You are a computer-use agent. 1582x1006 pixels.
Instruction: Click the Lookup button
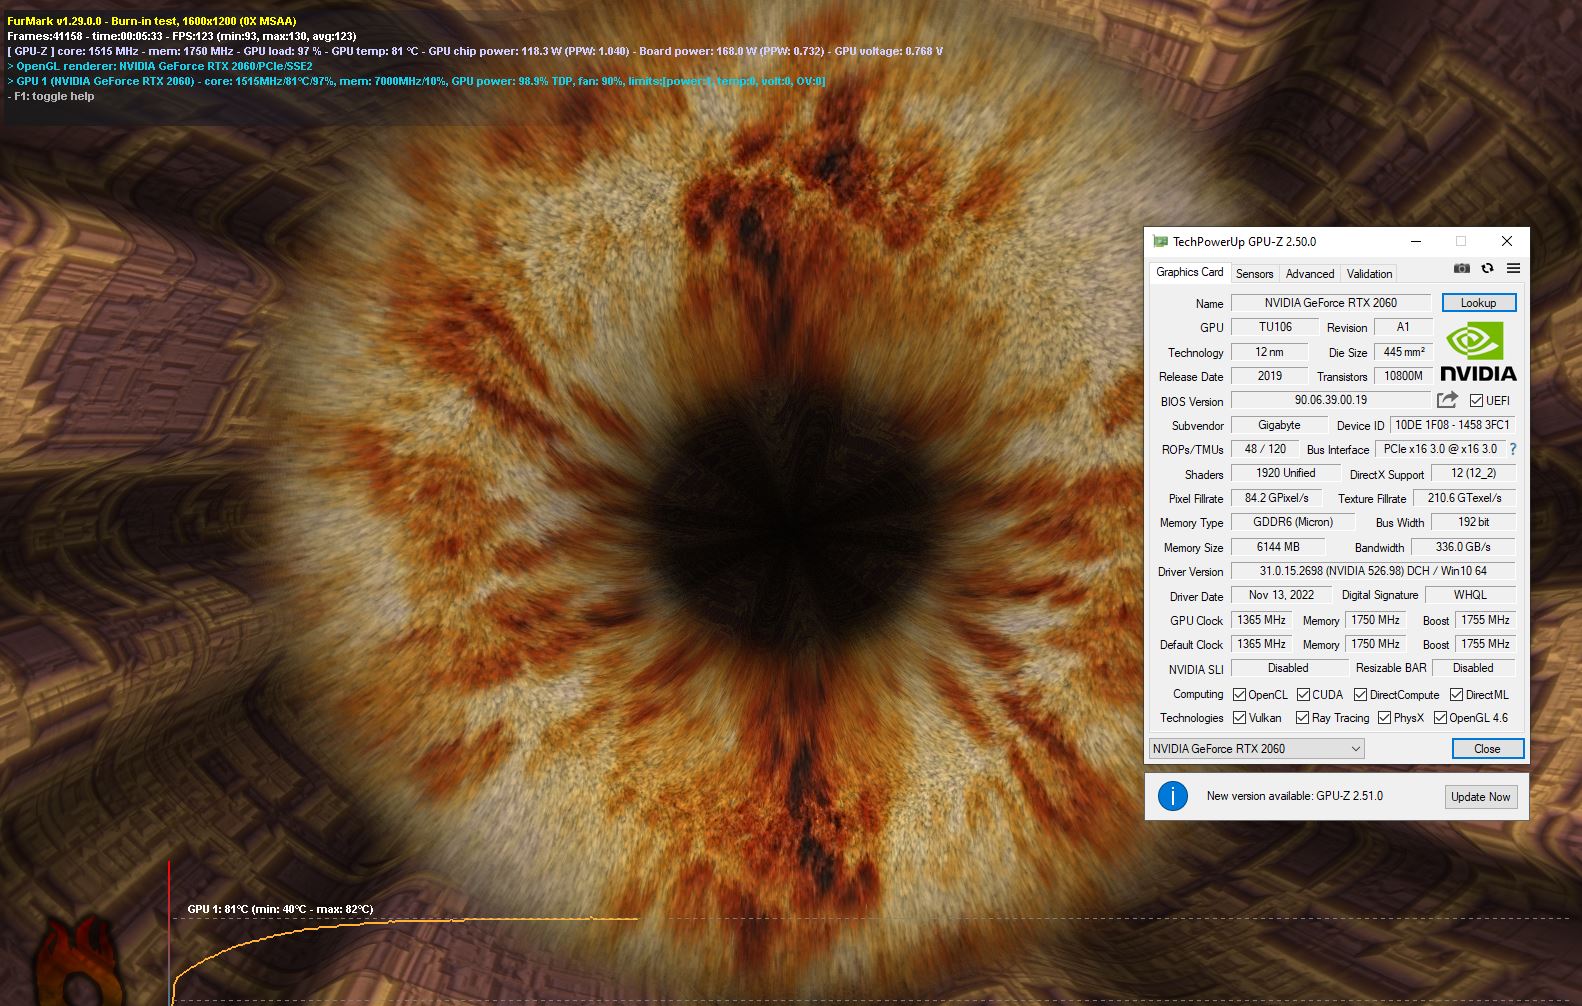[x=1478, y=303]
